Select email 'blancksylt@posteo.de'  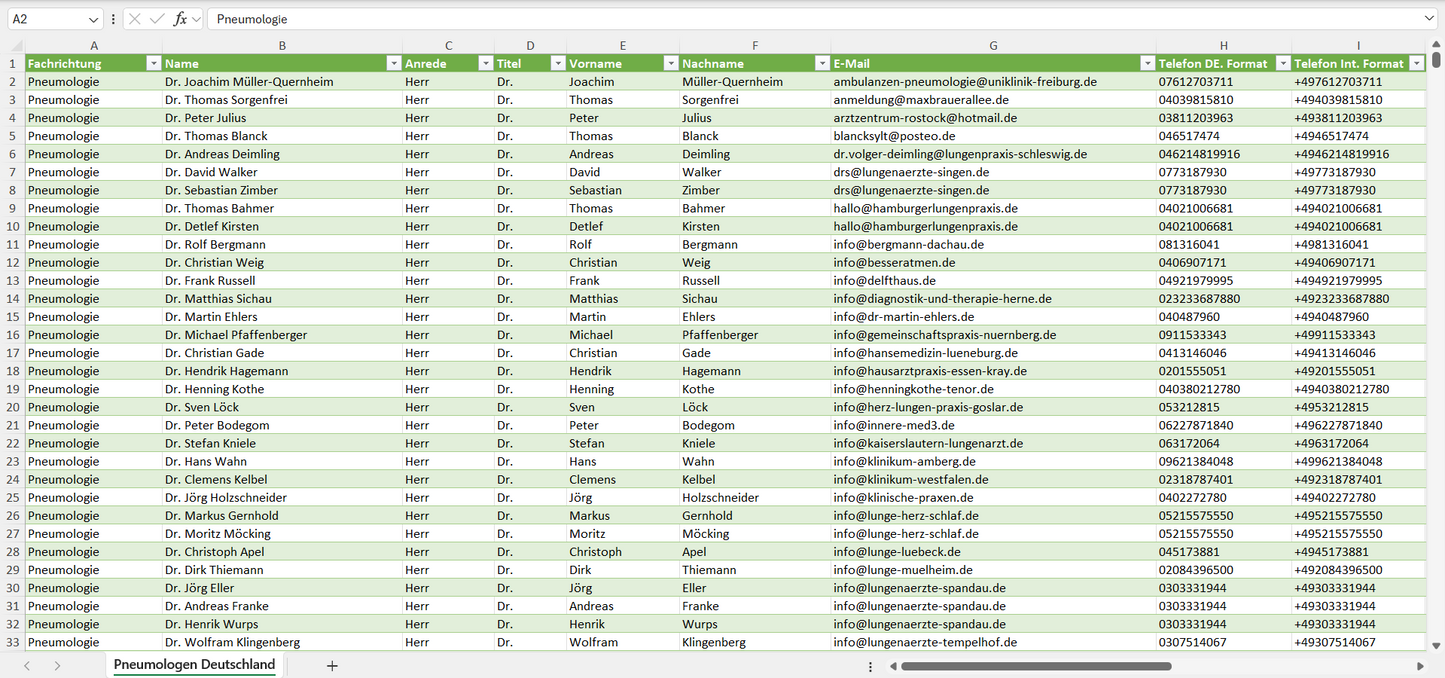click(x=993, y=136)
